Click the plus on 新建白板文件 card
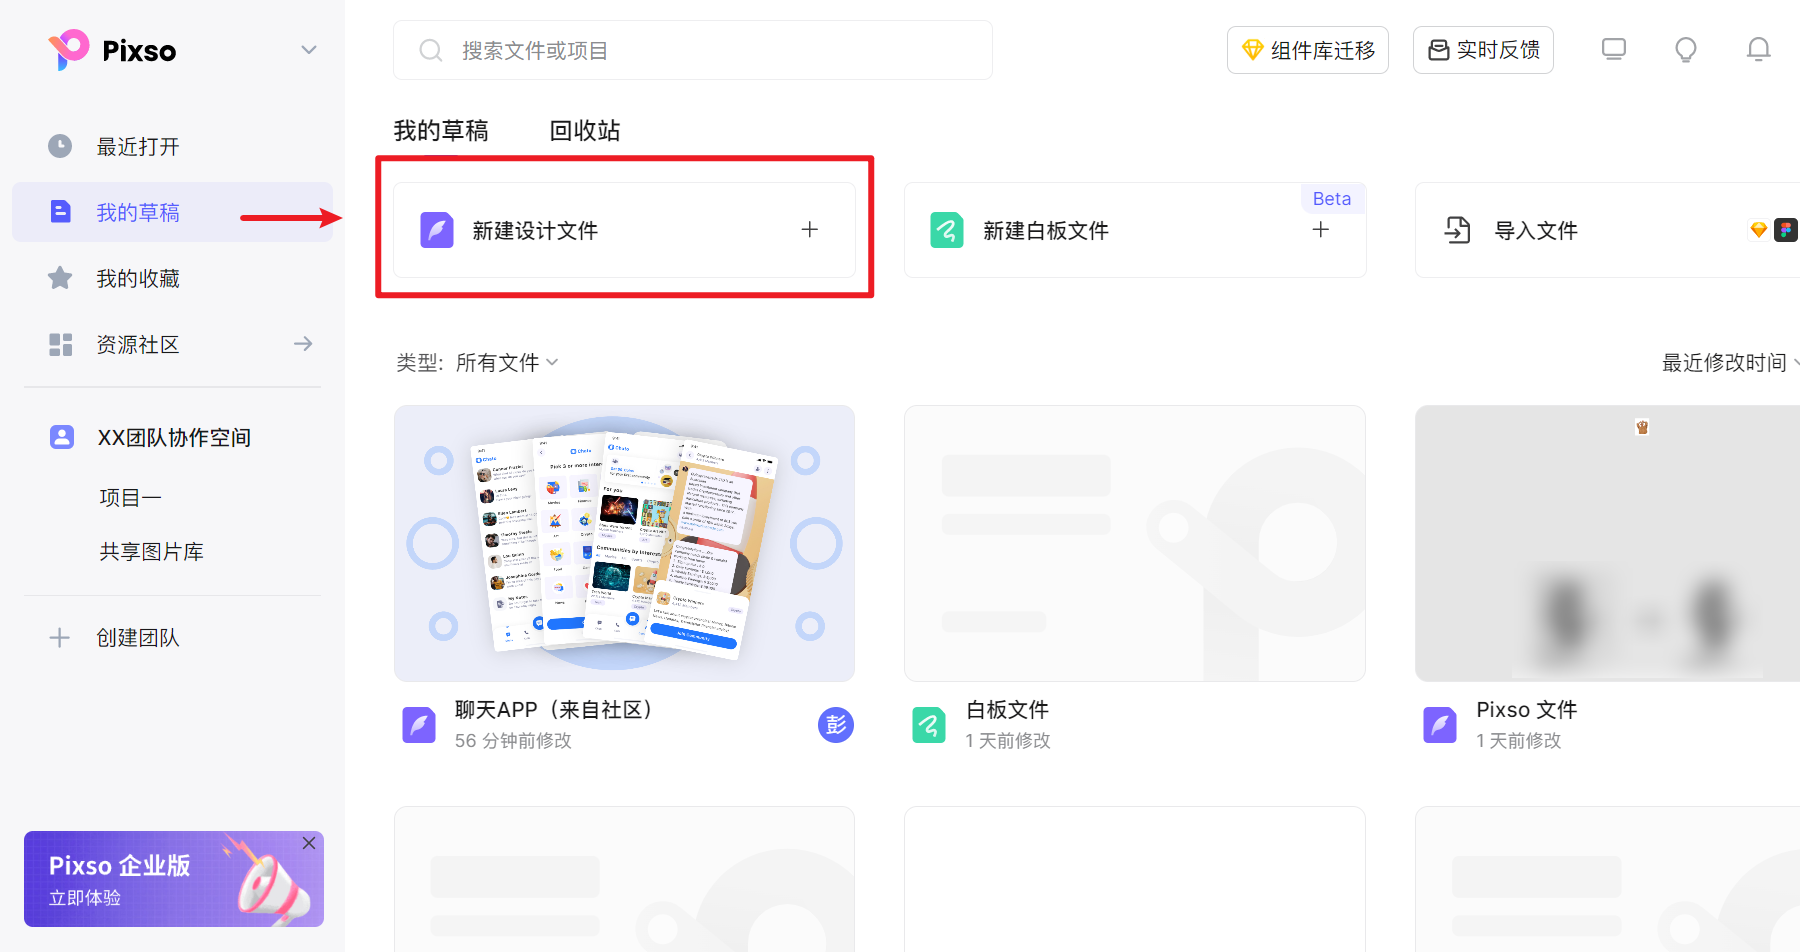This screenshot has height=952, width=1800. point(1321,230)
